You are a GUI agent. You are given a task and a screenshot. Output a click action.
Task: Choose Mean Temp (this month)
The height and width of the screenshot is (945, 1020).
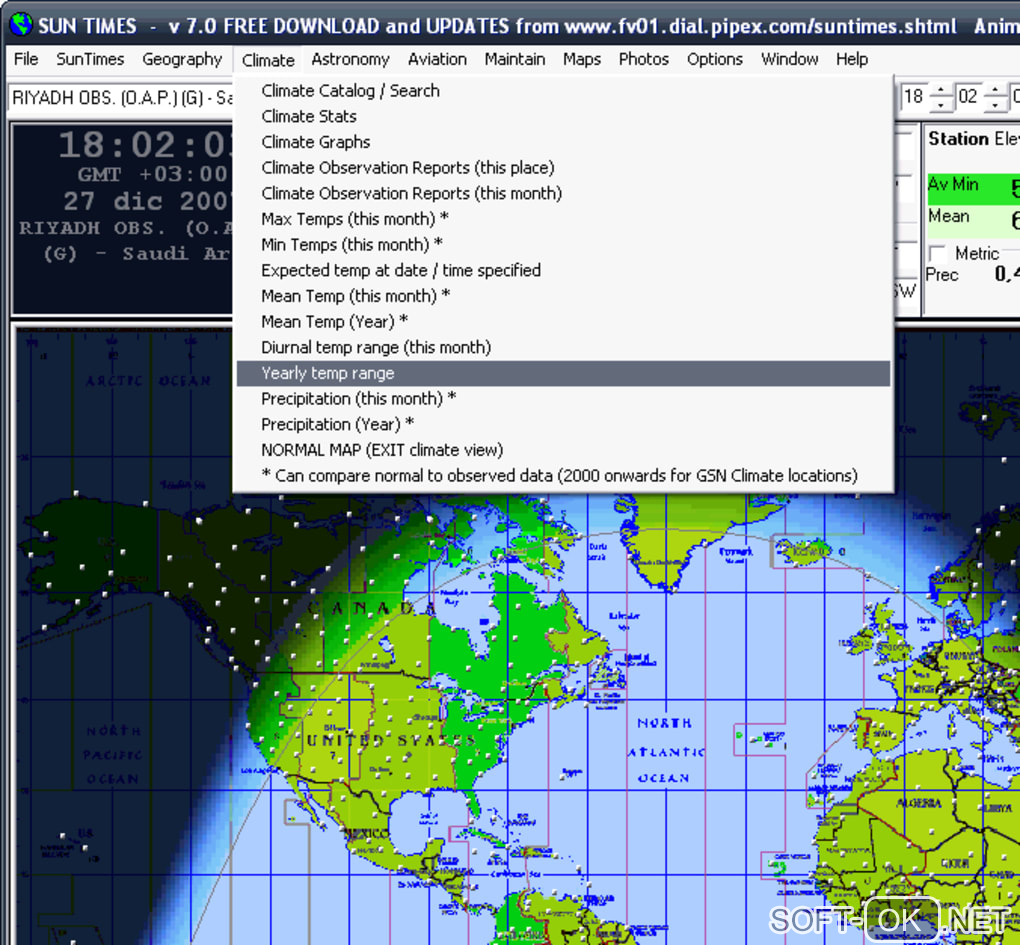[x=563, y=296]
